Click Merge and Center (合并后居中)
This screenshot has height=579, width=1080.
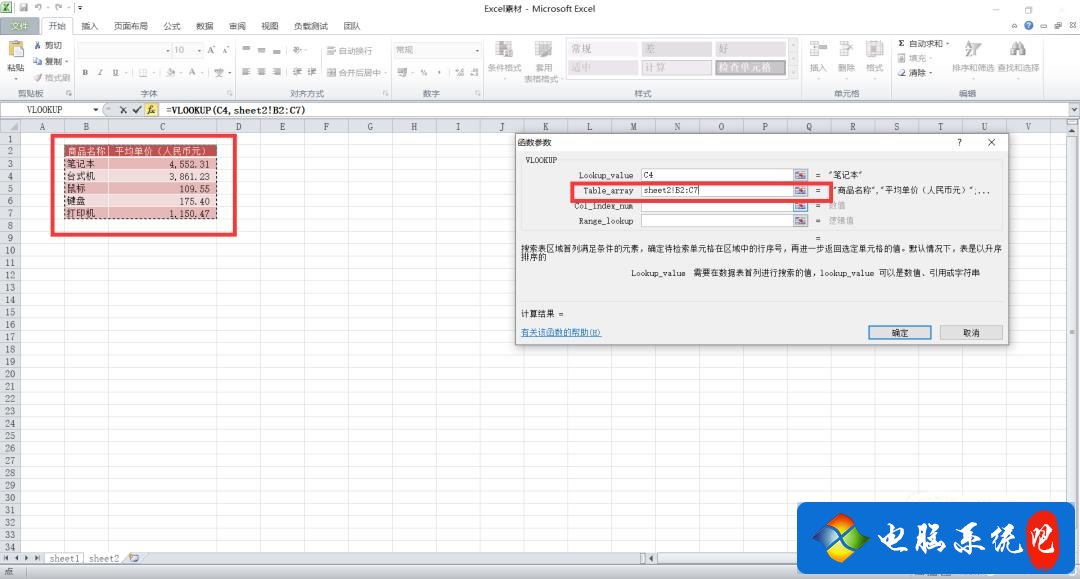357,72
